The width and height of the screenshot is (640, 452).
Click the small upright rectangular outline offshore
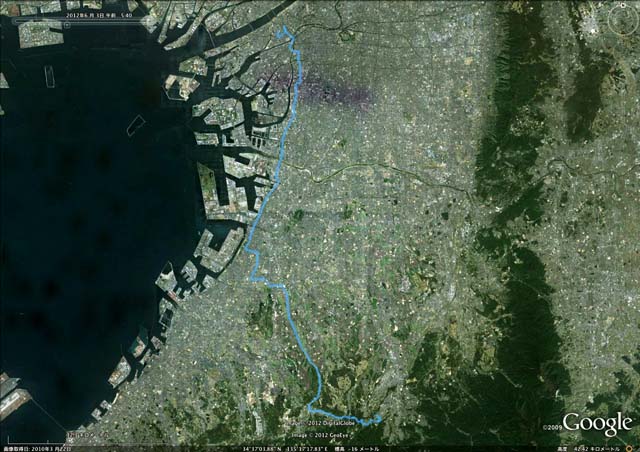coord(49,76)
